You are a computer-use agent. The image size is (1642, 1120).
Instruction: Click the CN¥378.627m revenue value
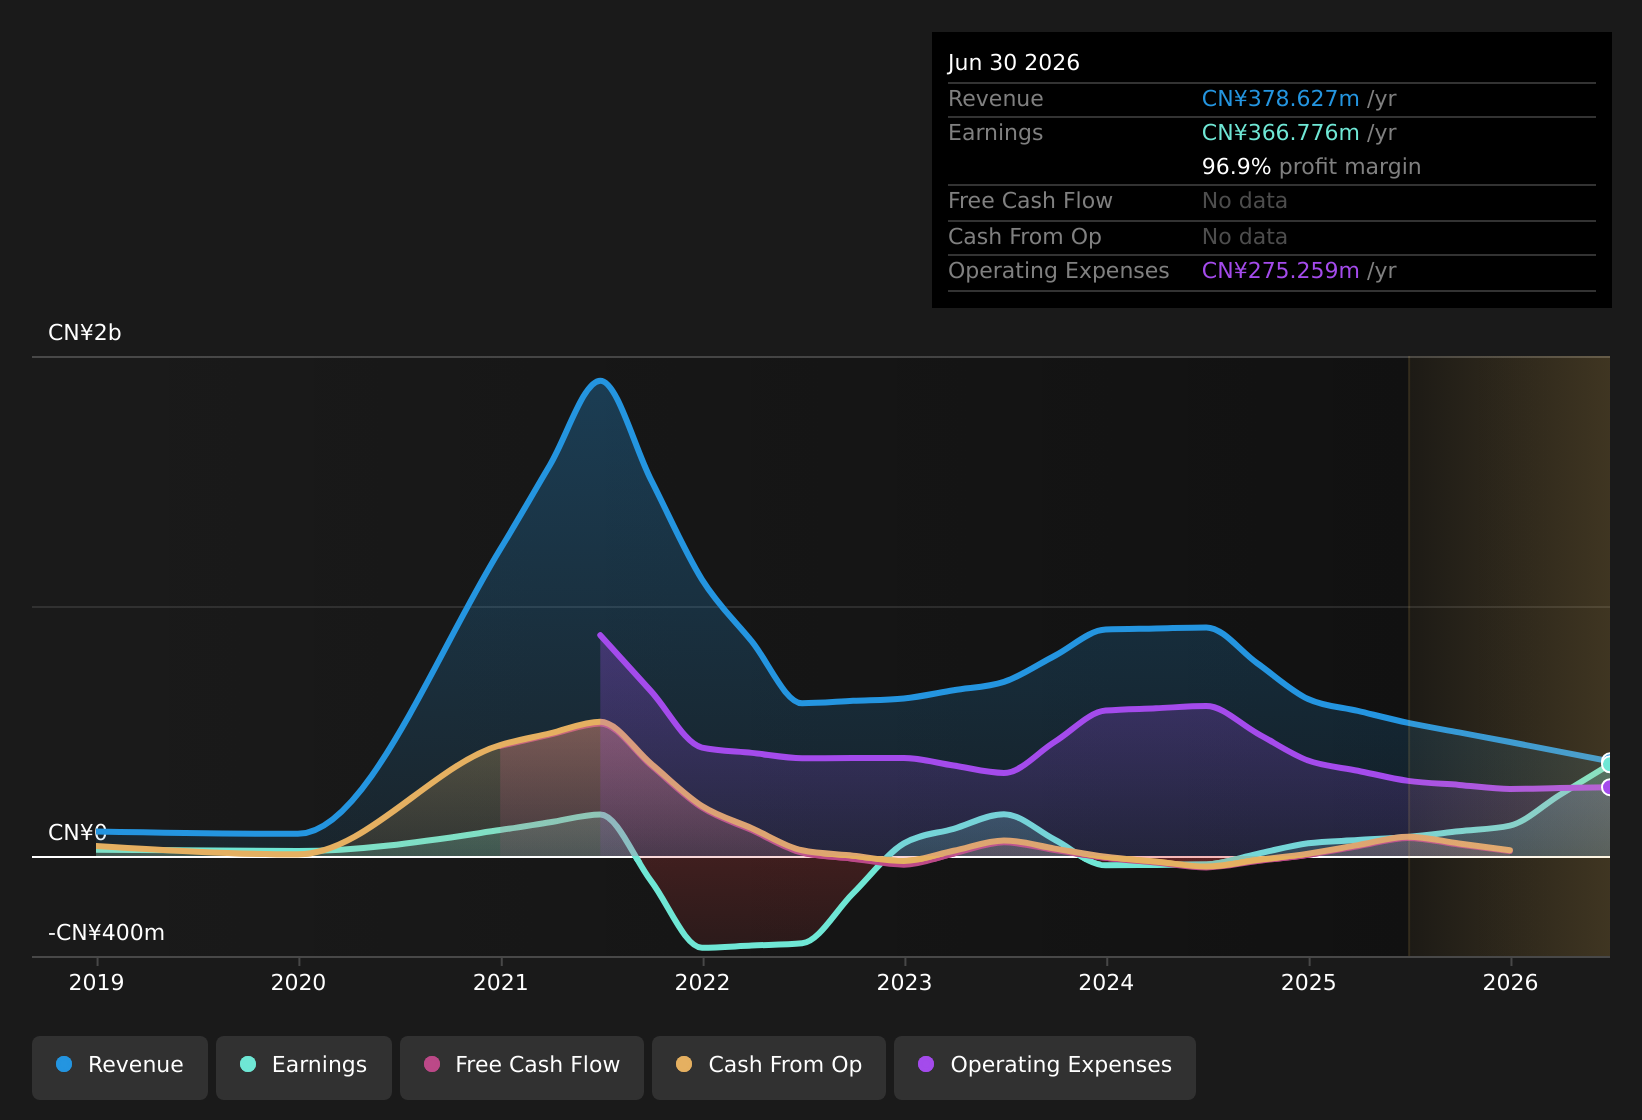[x=1281, y=99]
